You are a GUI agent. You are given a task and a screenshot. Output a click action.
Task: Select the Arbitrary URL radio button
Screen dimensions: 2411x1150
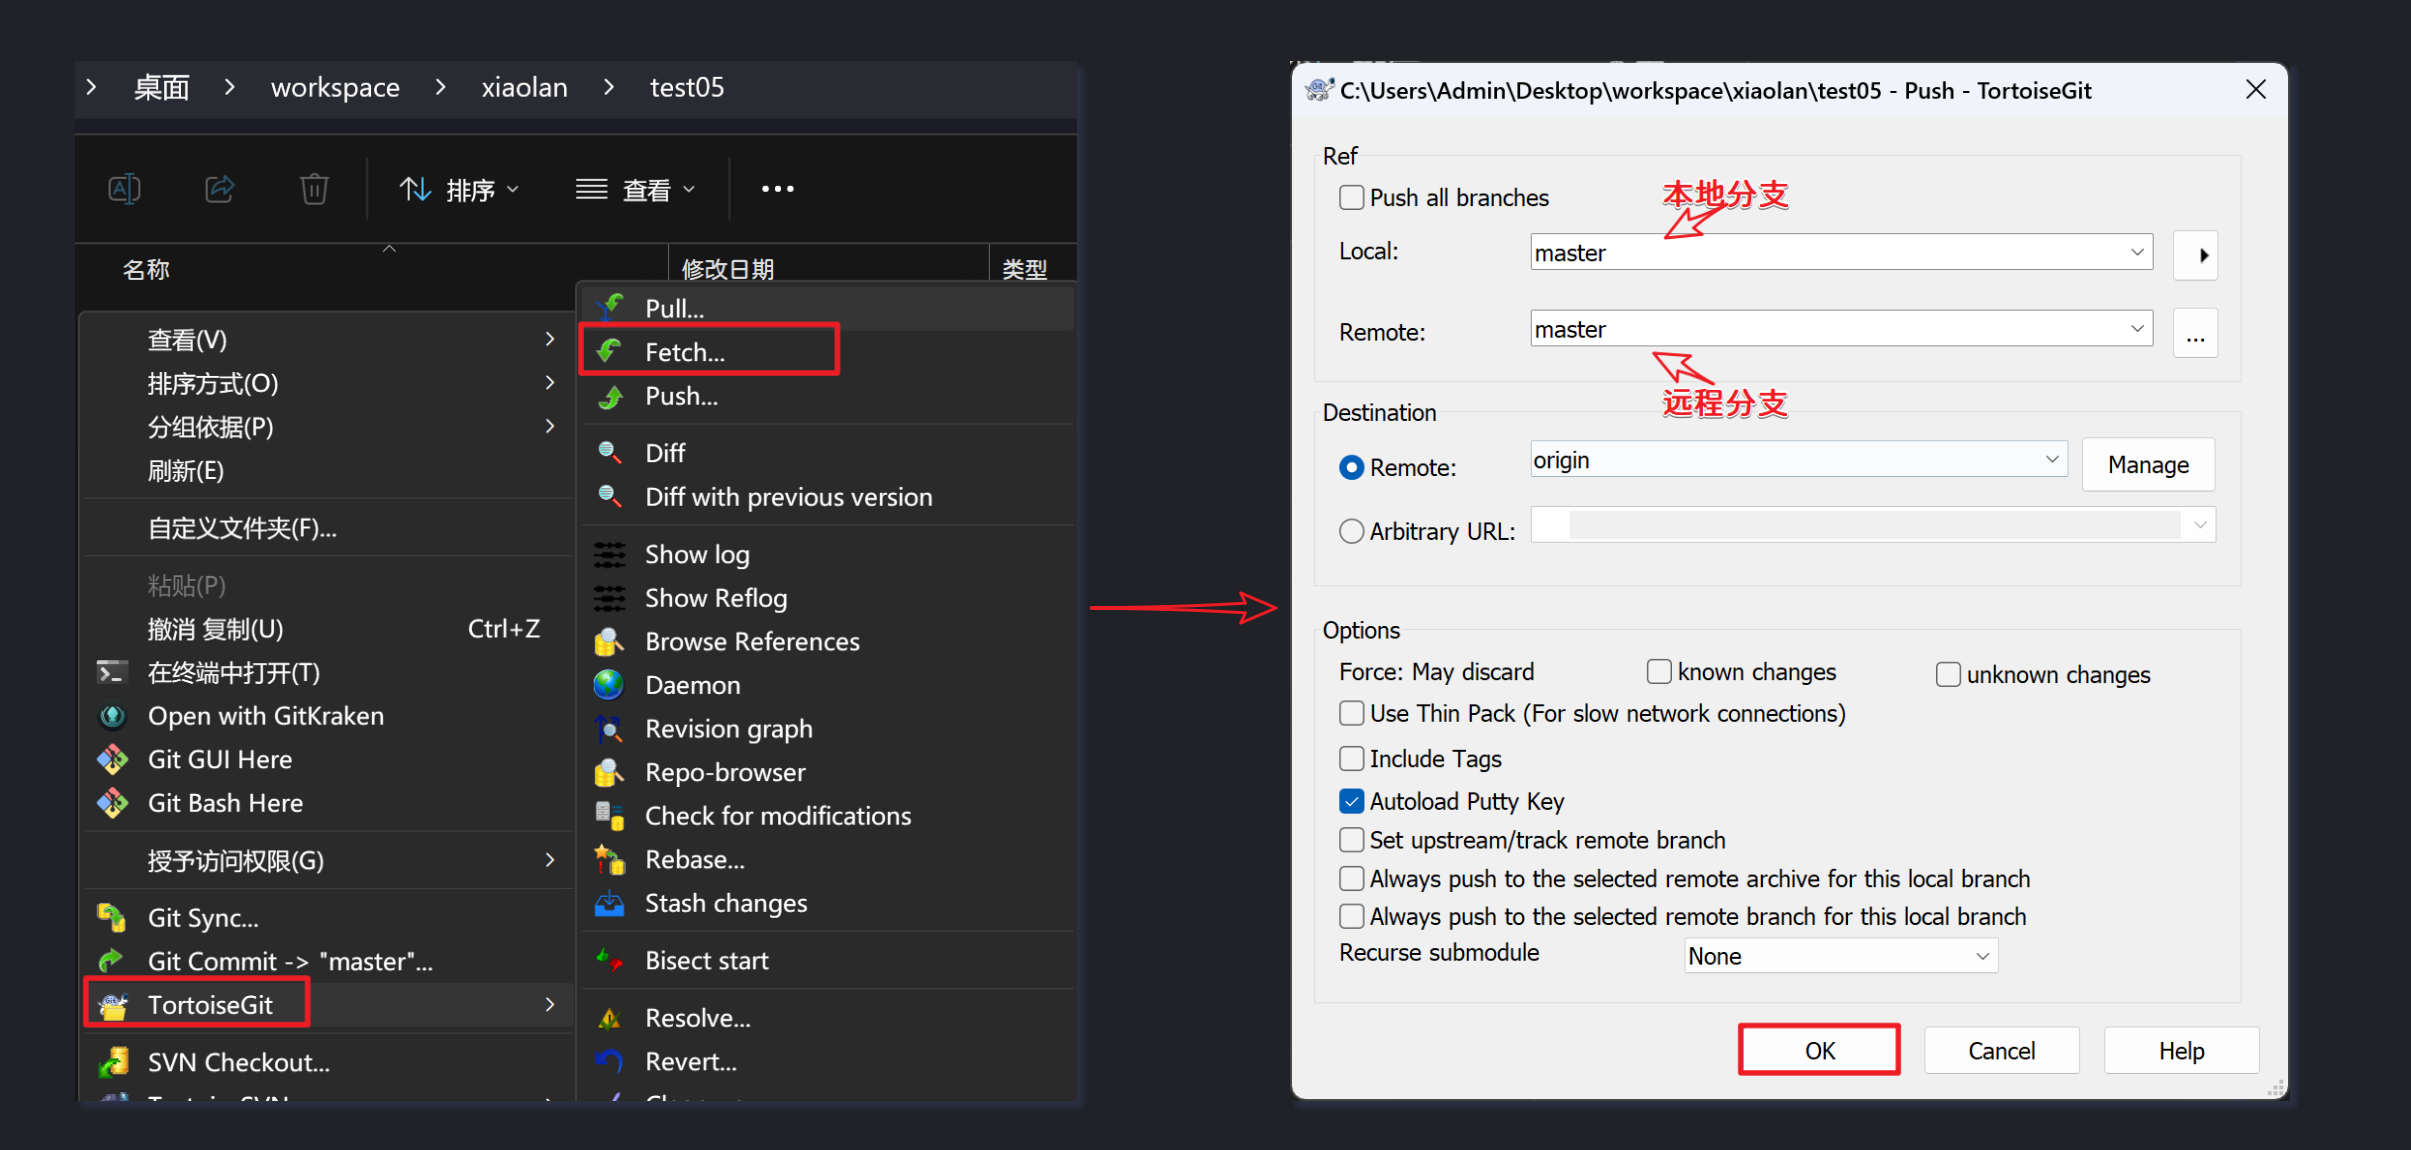[x=1351, y=531]
